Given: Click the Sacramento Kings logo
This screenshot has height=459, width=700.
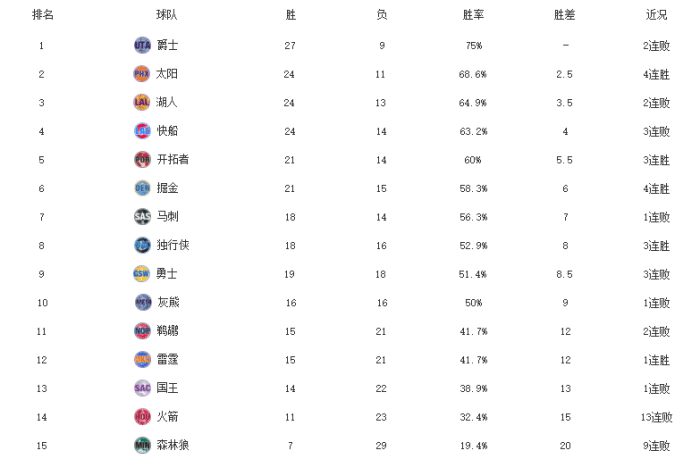Looking at the screenshot, I should click(142, 387).
